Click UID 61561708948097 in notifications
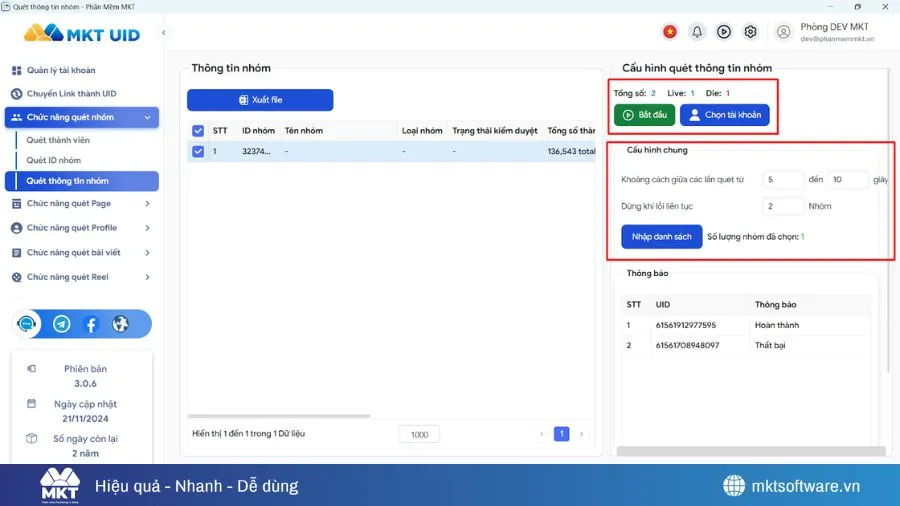Viewport: 900px width, 506px height. [x=687, y=345]
